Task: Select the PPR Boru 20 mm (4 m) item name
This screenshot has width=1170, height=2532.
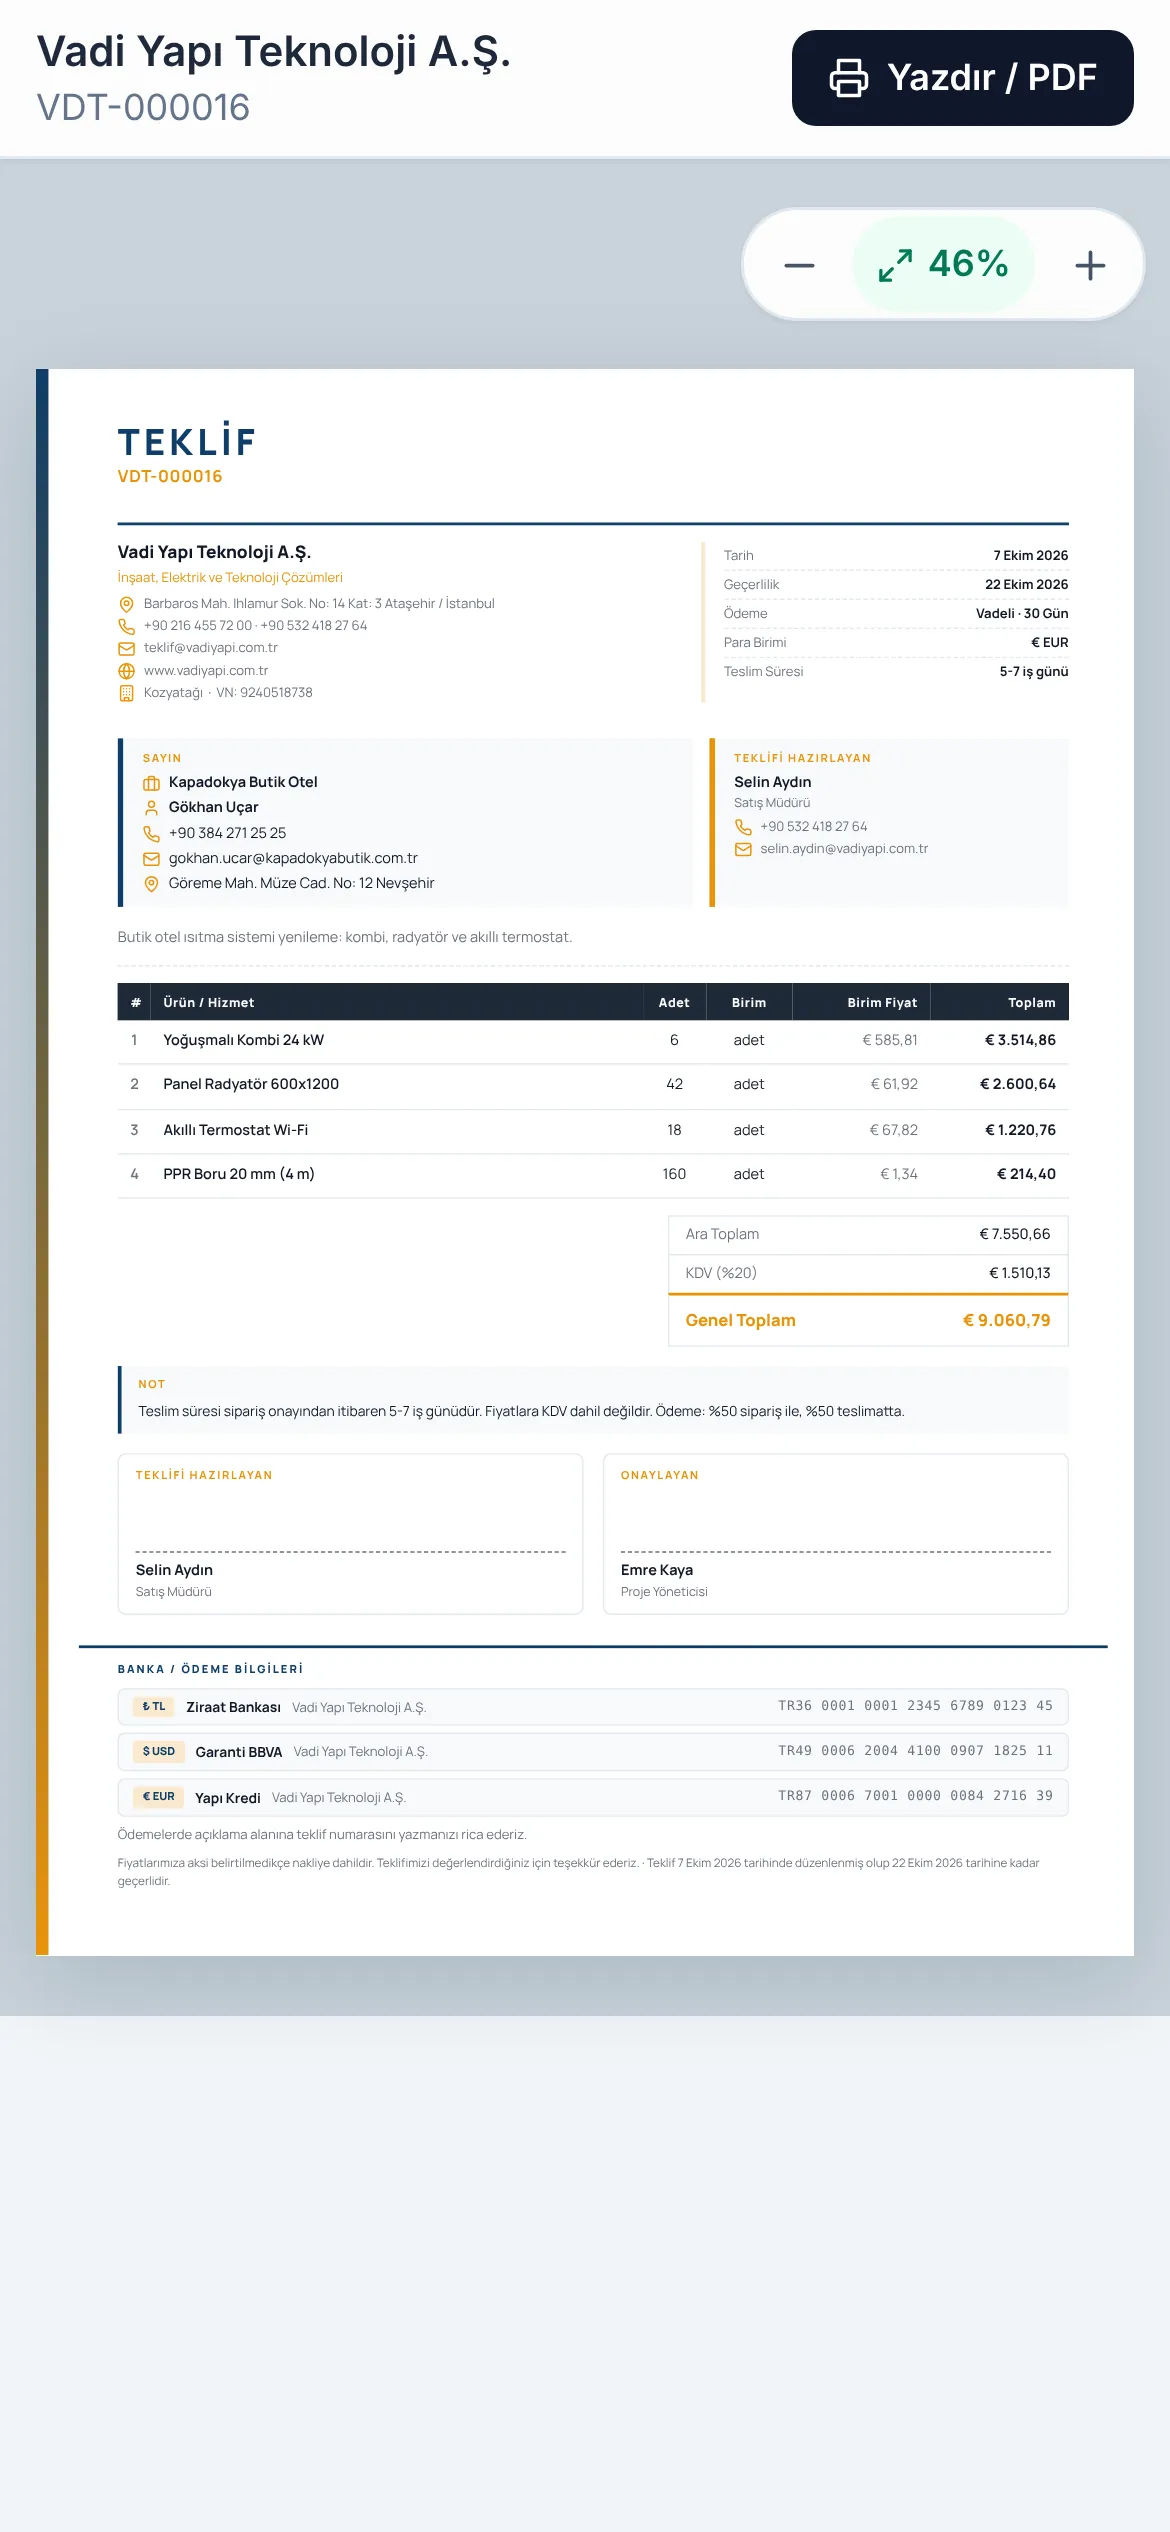Action: tap(239, 1174)
